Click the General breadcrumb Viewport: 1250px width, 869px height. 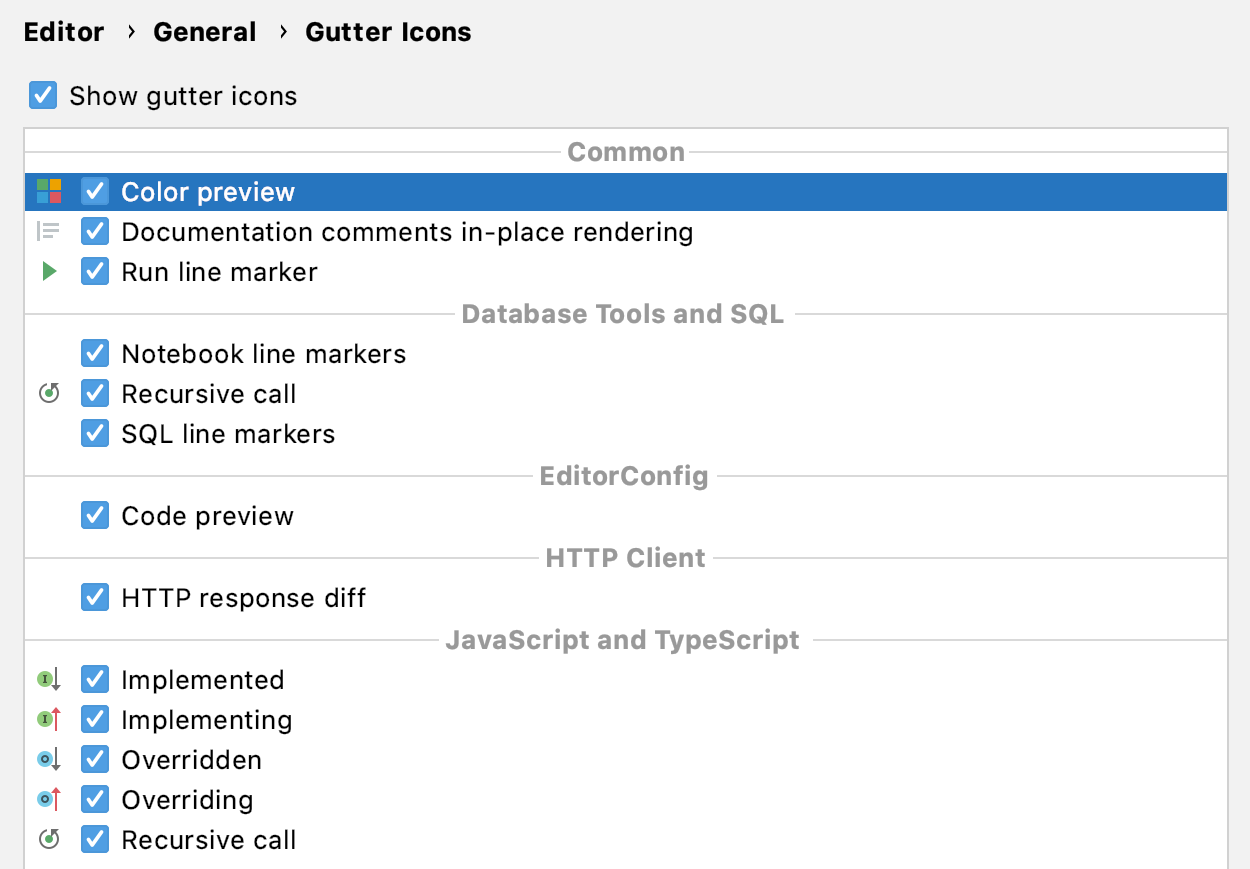(x=205, y=32)
